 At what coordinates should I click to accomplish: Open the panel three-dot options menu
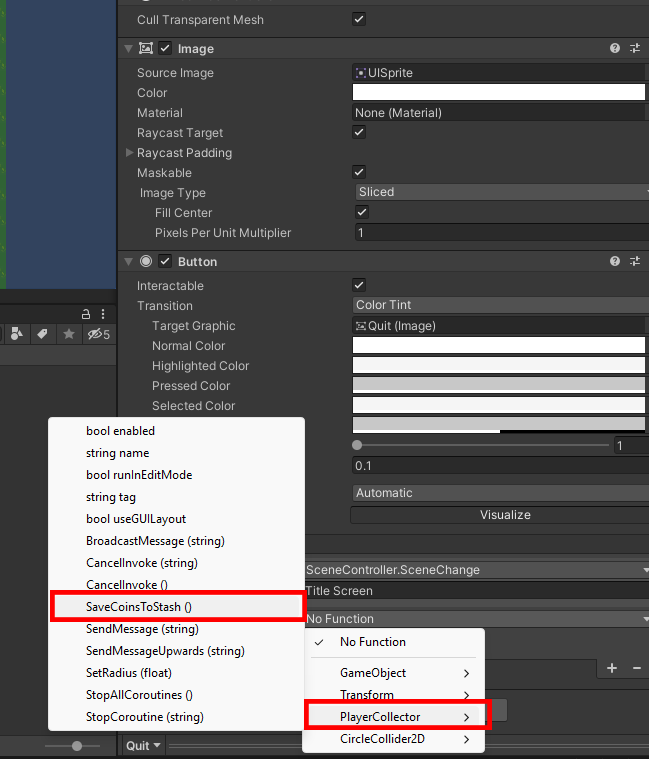[103, 314]
